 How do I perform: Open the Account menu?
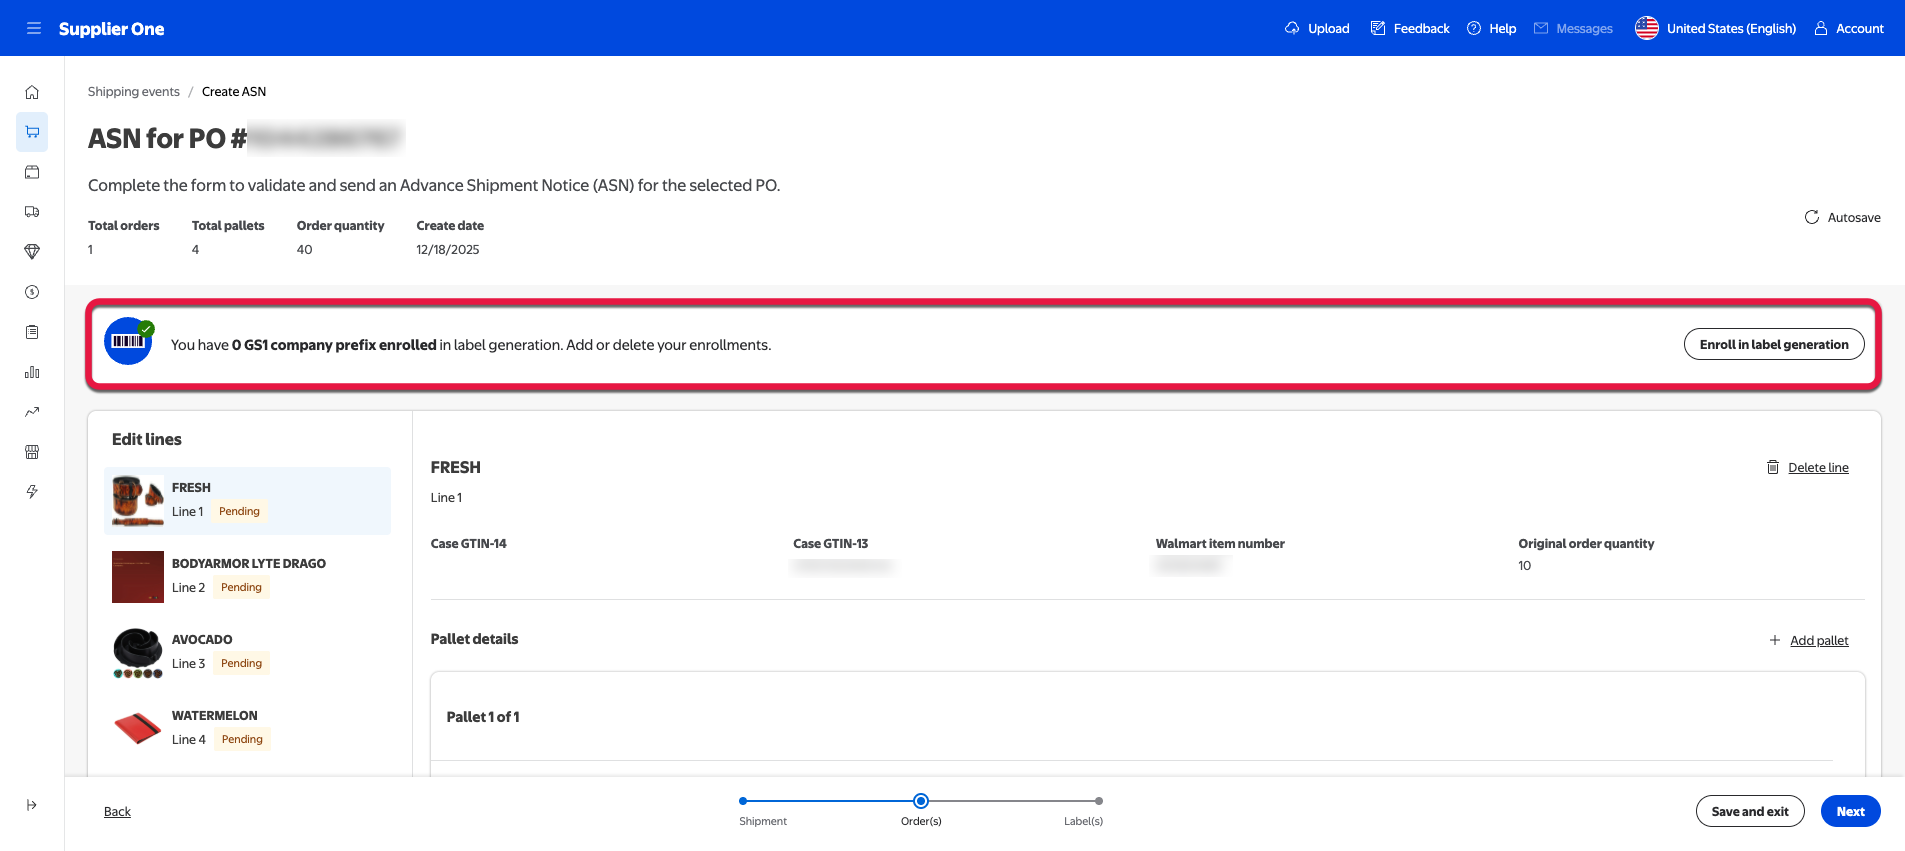[x=1849, y=28]
